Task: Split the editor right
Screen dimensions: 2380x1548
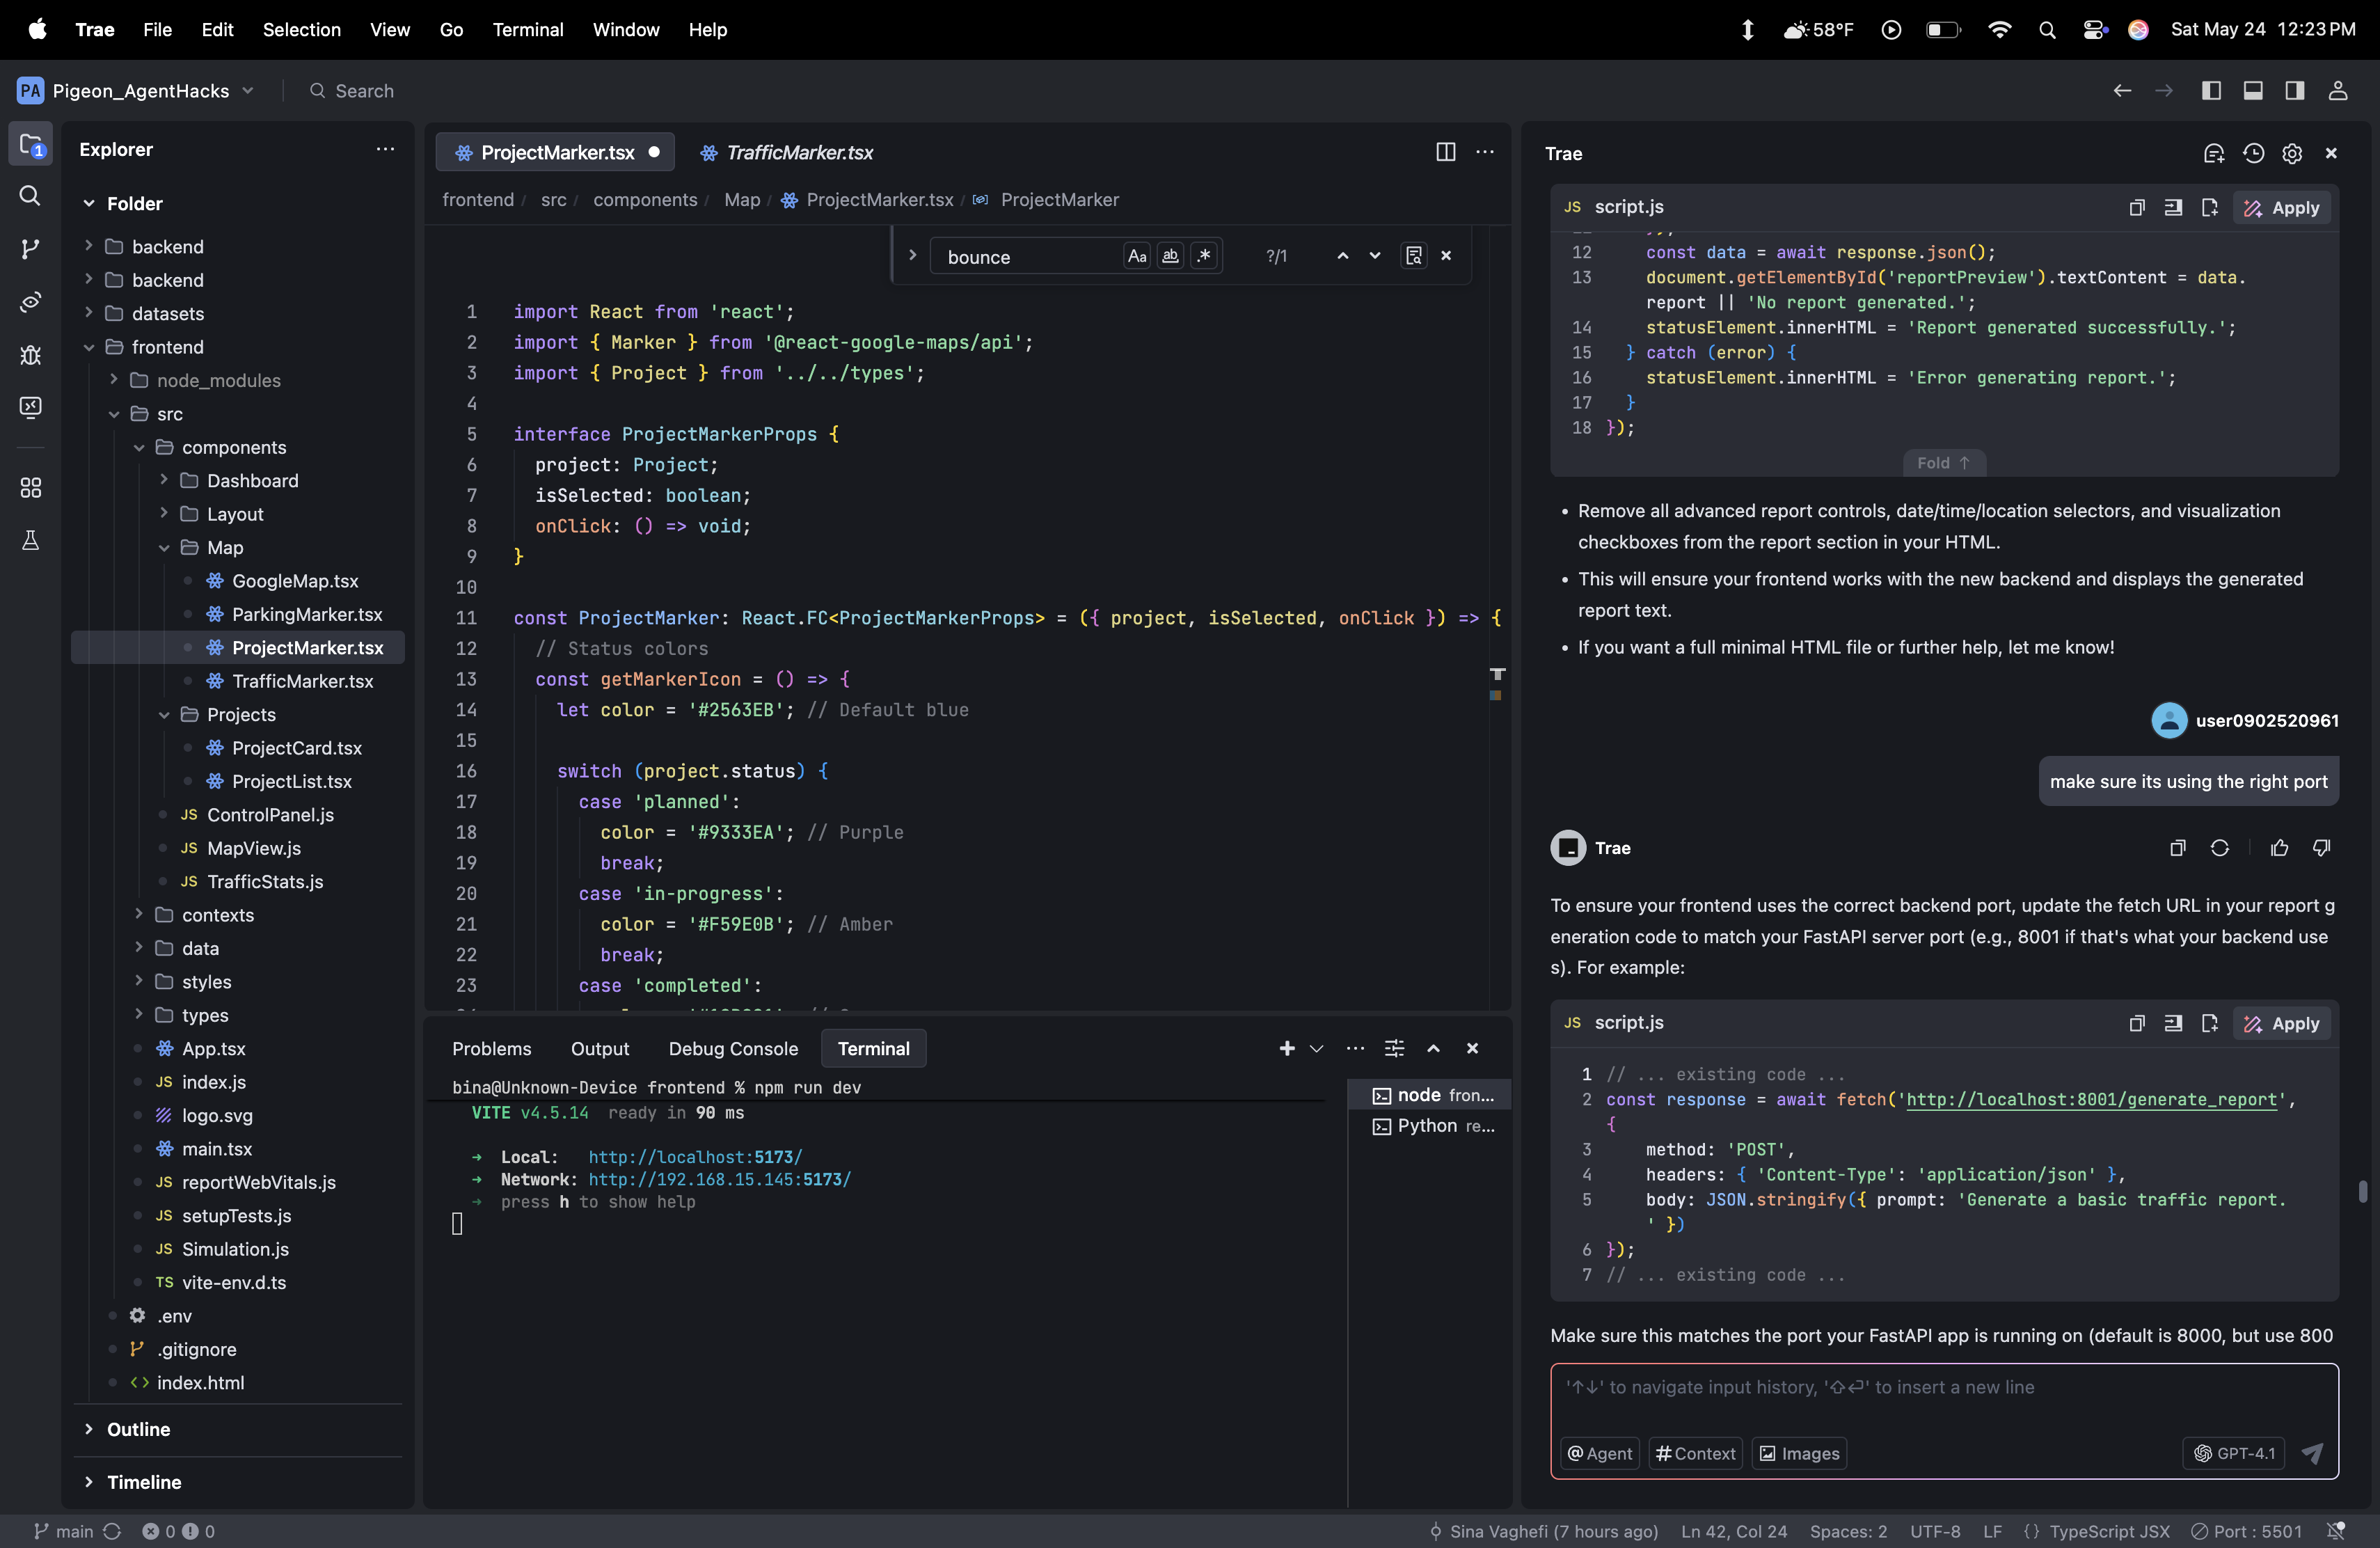Action: click(x=1445, y=152)
